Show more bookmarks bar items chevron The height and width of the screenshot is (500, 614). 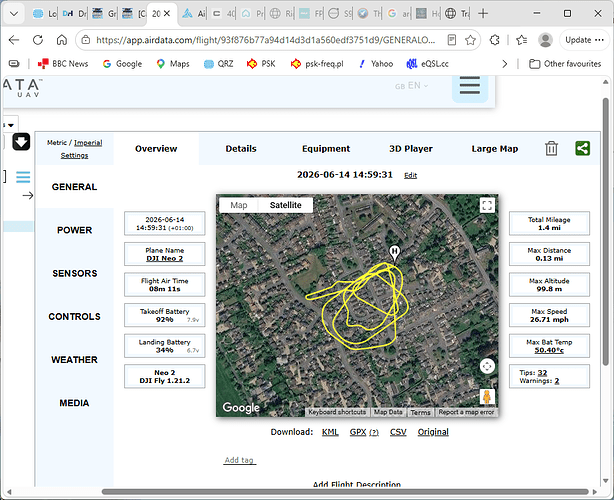505,64
